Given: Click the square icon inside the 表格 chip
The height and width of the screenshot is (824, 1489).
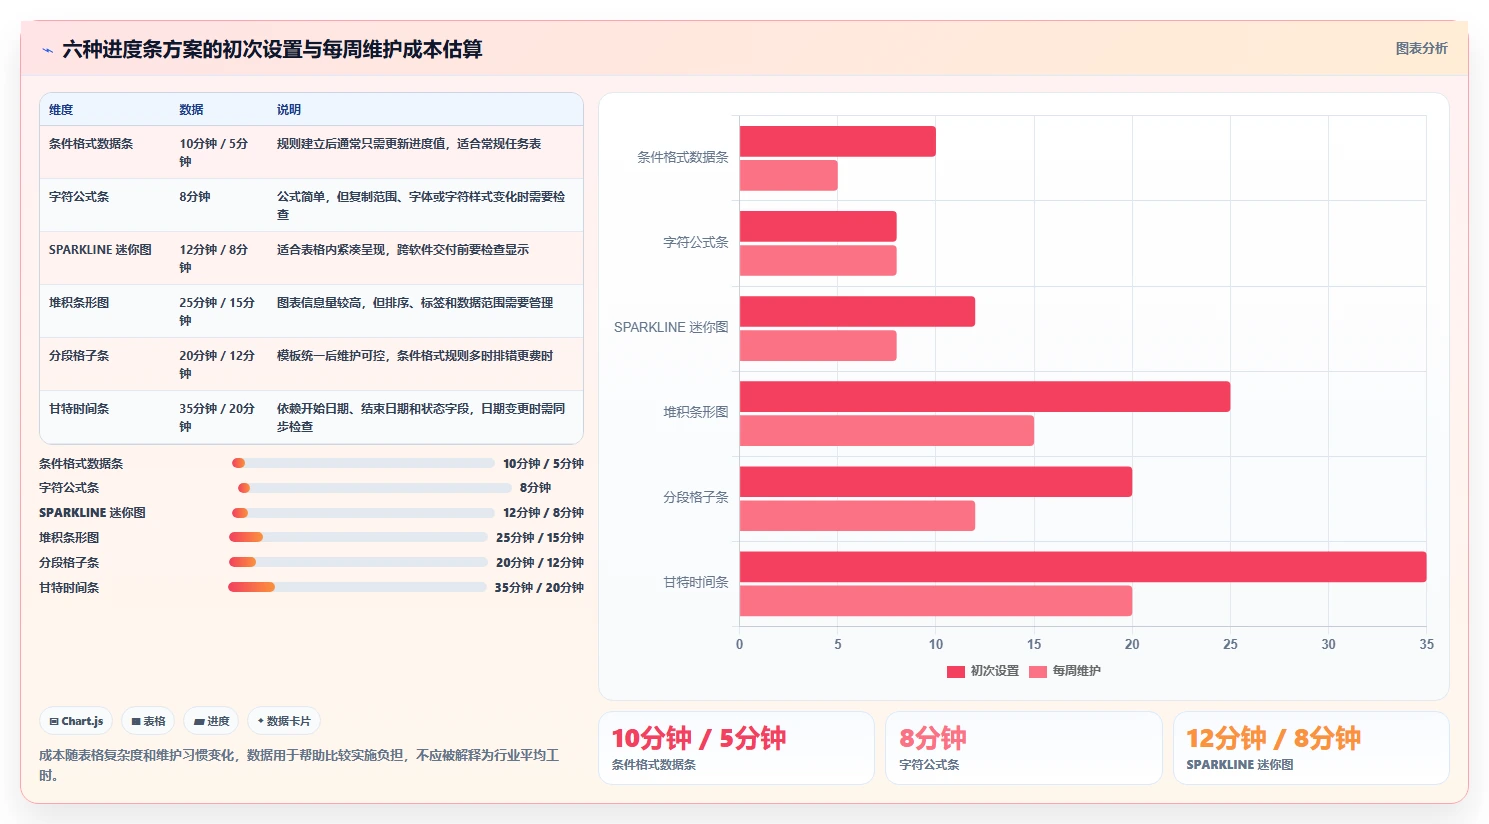Looking at the screenshot, I should (x=136, y=721).
